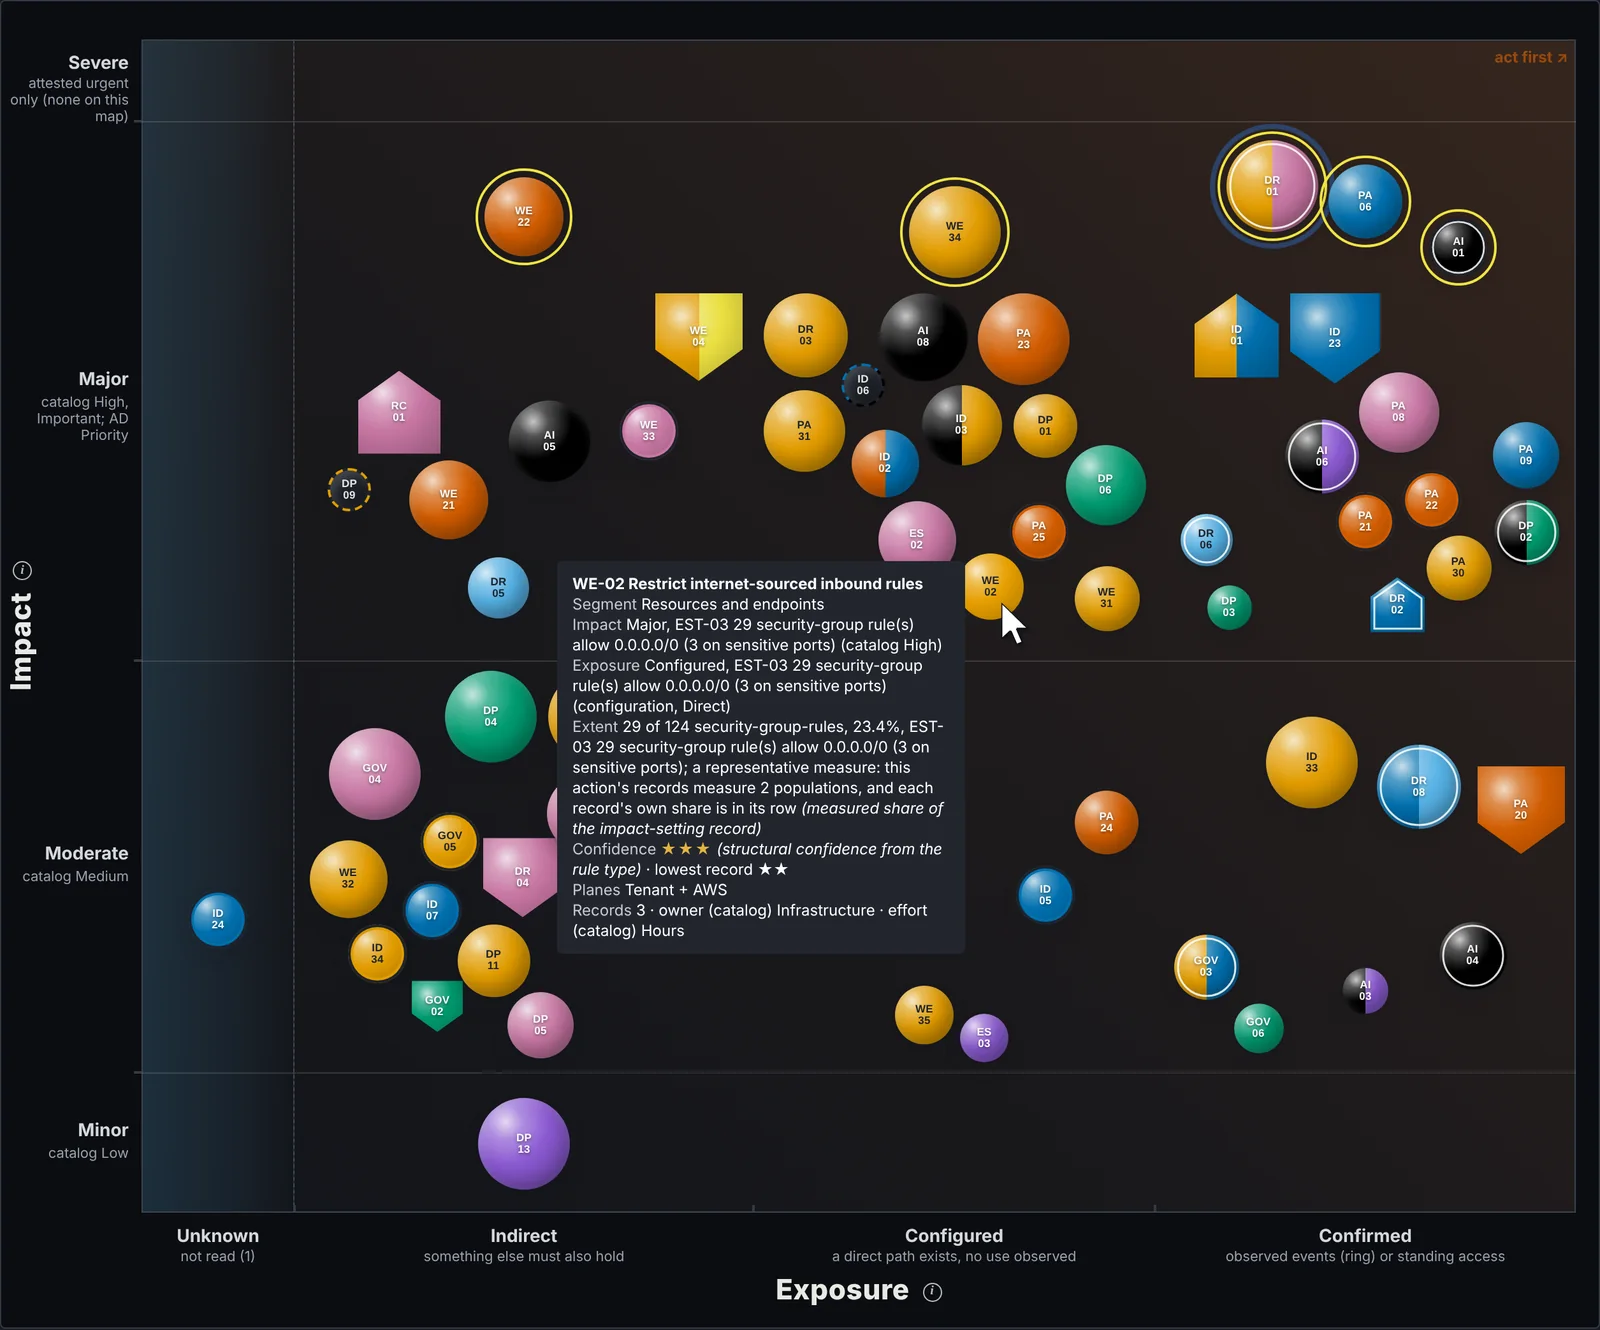Select the ID 01 split pentagon
Viewport: 1600px width, 1330px height.
1237,336
